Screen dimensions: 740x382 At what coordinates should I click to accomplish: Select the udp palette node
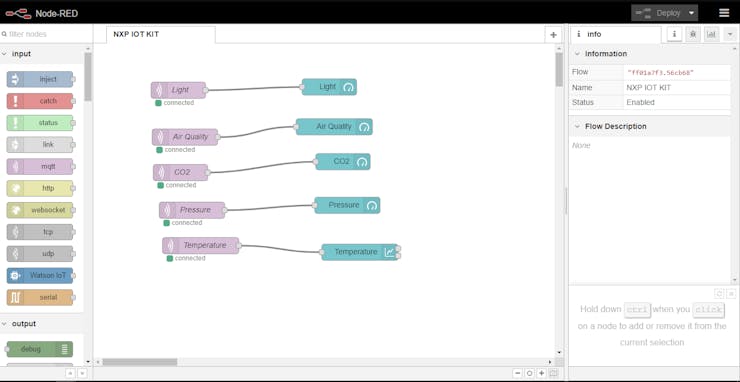click(x=40, y=254)
